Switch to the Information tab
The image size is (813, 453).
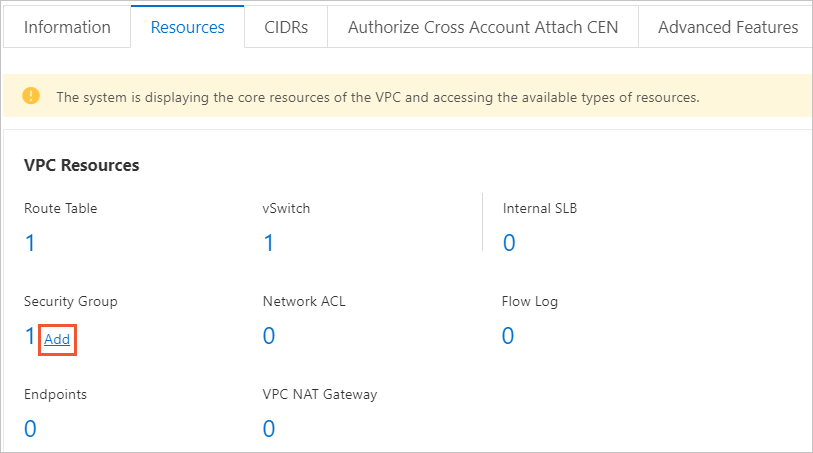pyautogui.click(x=67, y=27)
